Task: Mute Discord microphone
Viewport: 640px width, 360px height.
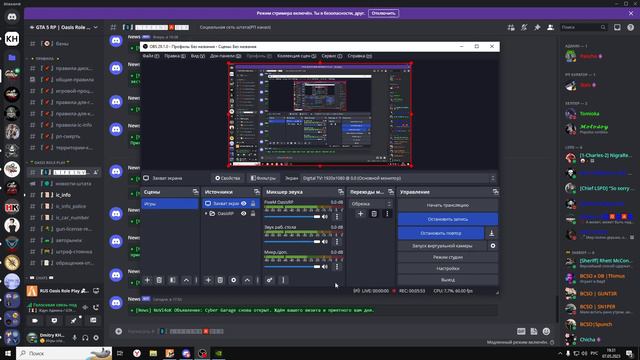Action: click(x=74, y=338)
